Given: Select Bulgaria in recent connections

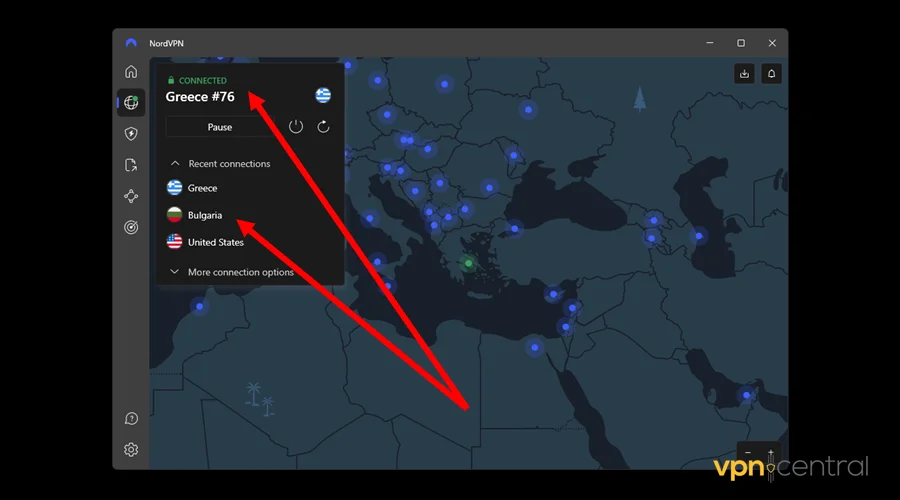Looking at the screenshot, I should click(204, 215).
